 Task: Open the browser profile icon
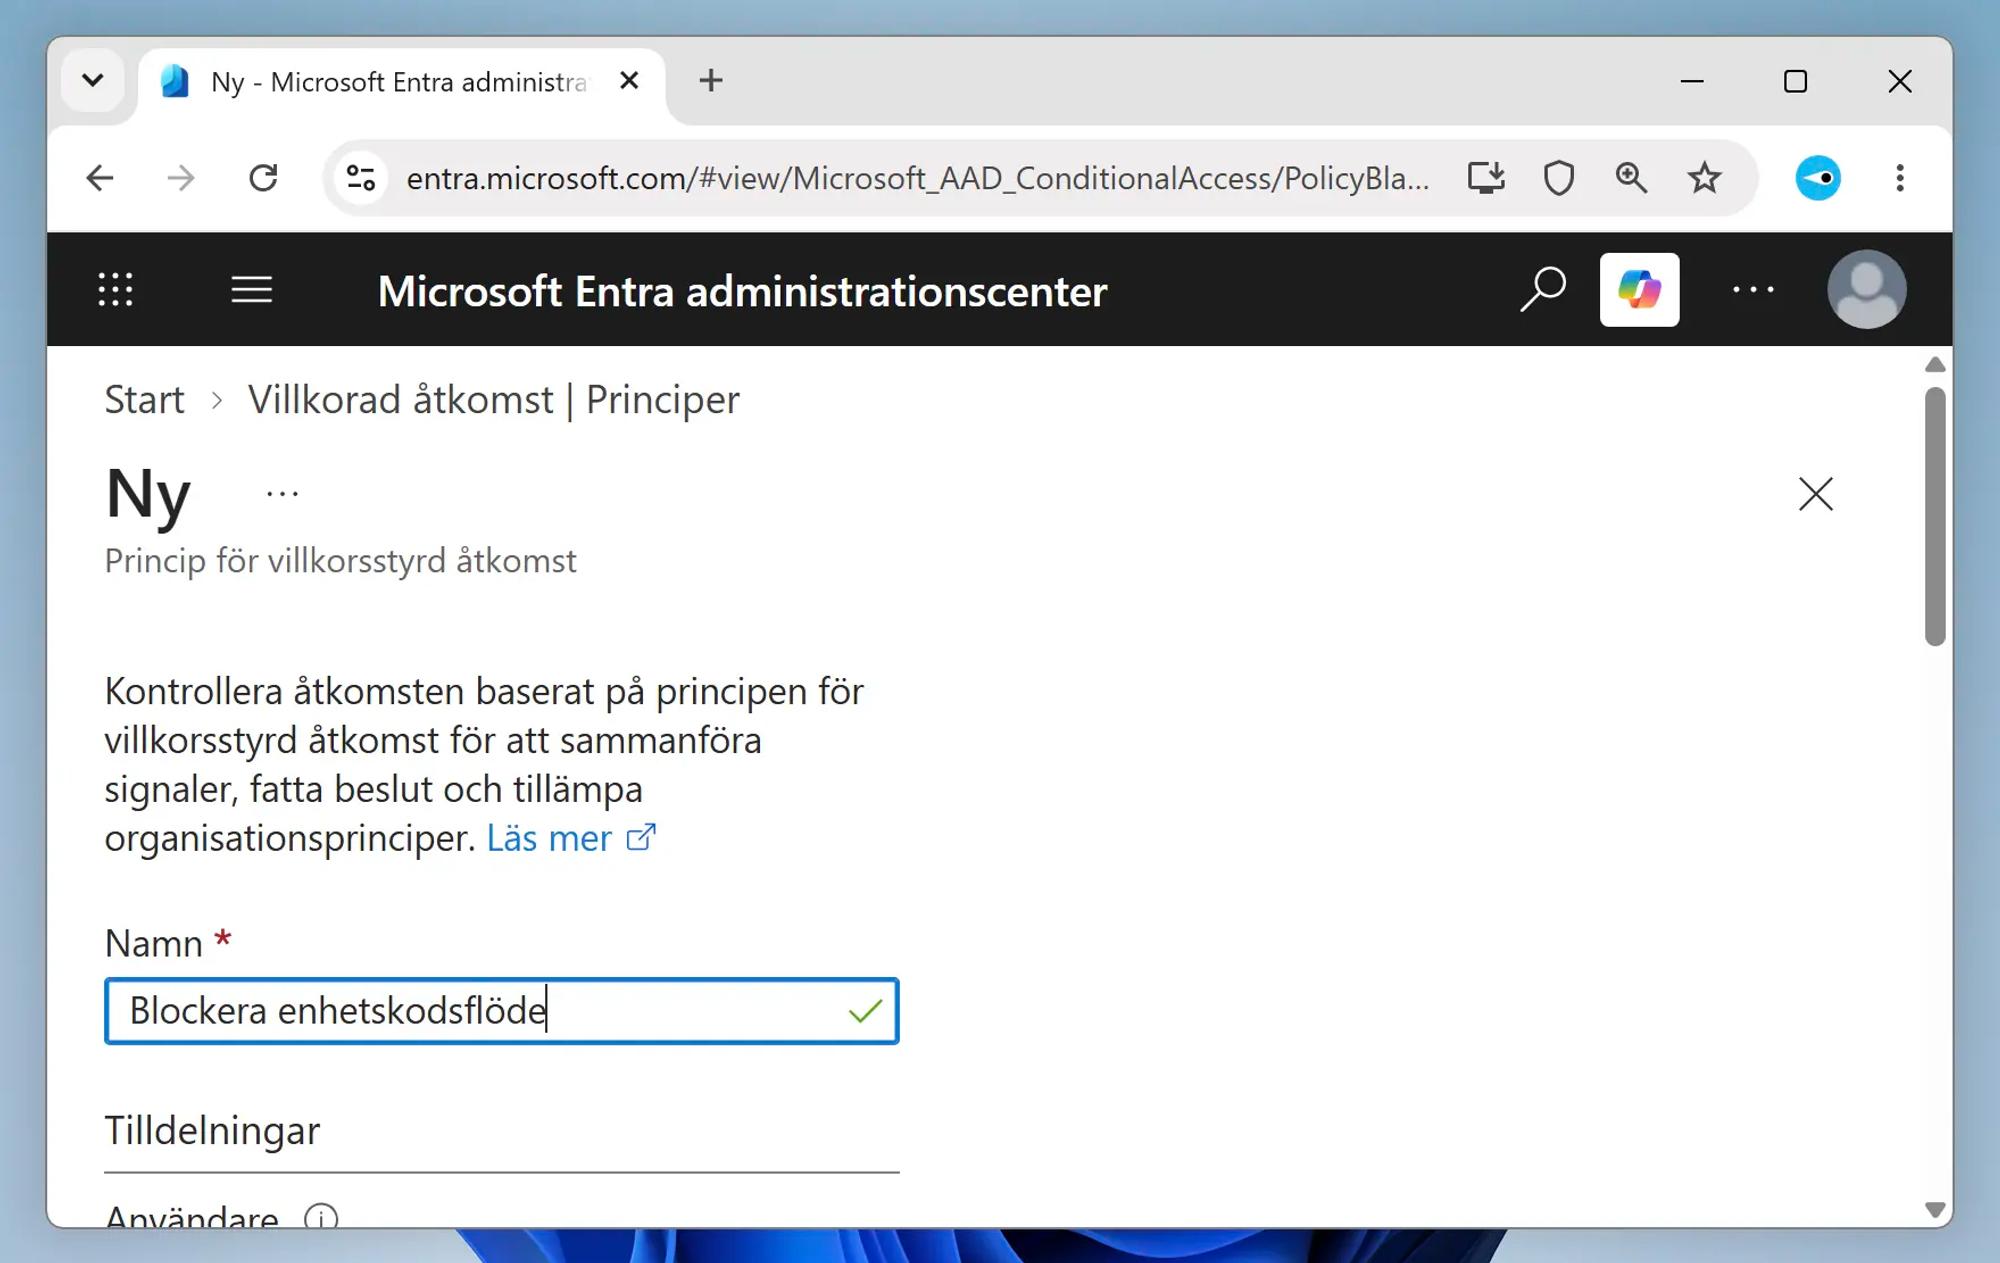tap(1818, 179)
